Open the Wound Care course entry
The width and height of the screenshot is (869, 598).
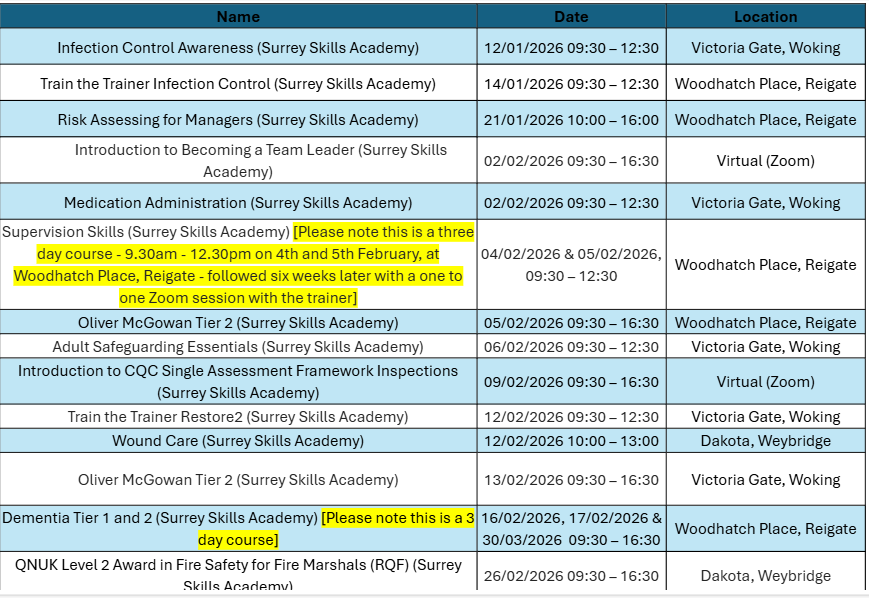point(238,441)
